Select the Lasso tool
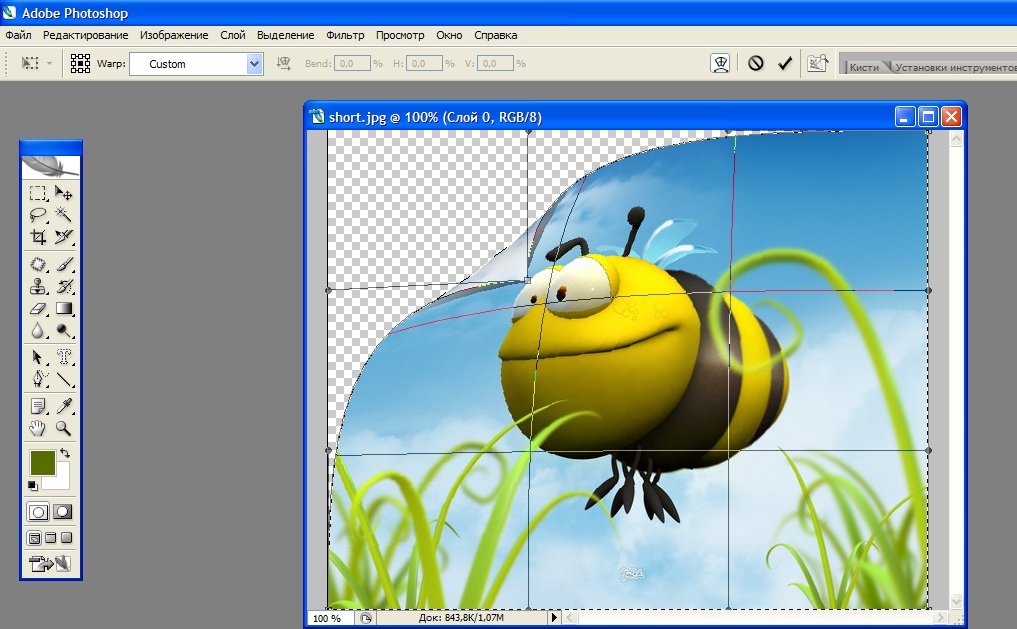The width and height of the screenshot is (1017, 629). tap(38, 215)
